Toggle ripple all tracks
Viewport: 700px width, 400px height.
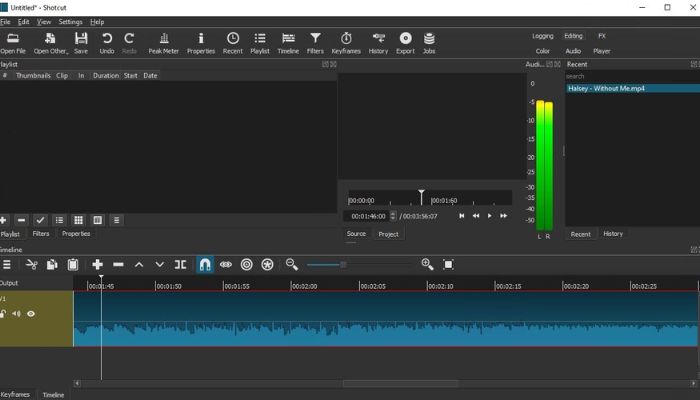click(x=267, y=265)
